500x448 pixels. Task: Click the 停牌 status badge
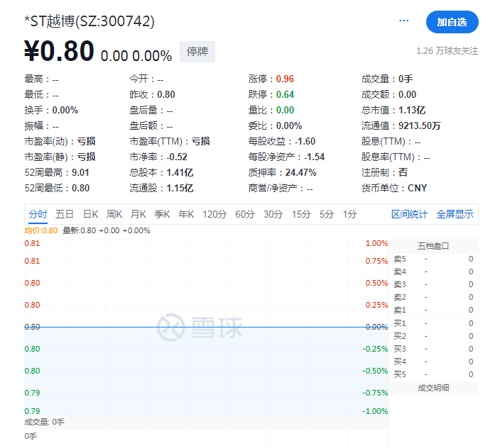tap(197, 52)
